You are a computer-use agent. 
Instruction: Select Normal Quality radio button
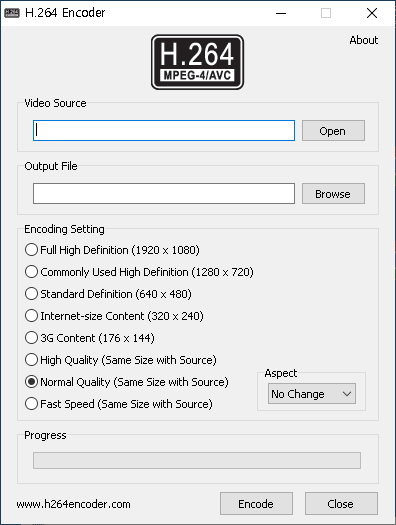[31, 382]
